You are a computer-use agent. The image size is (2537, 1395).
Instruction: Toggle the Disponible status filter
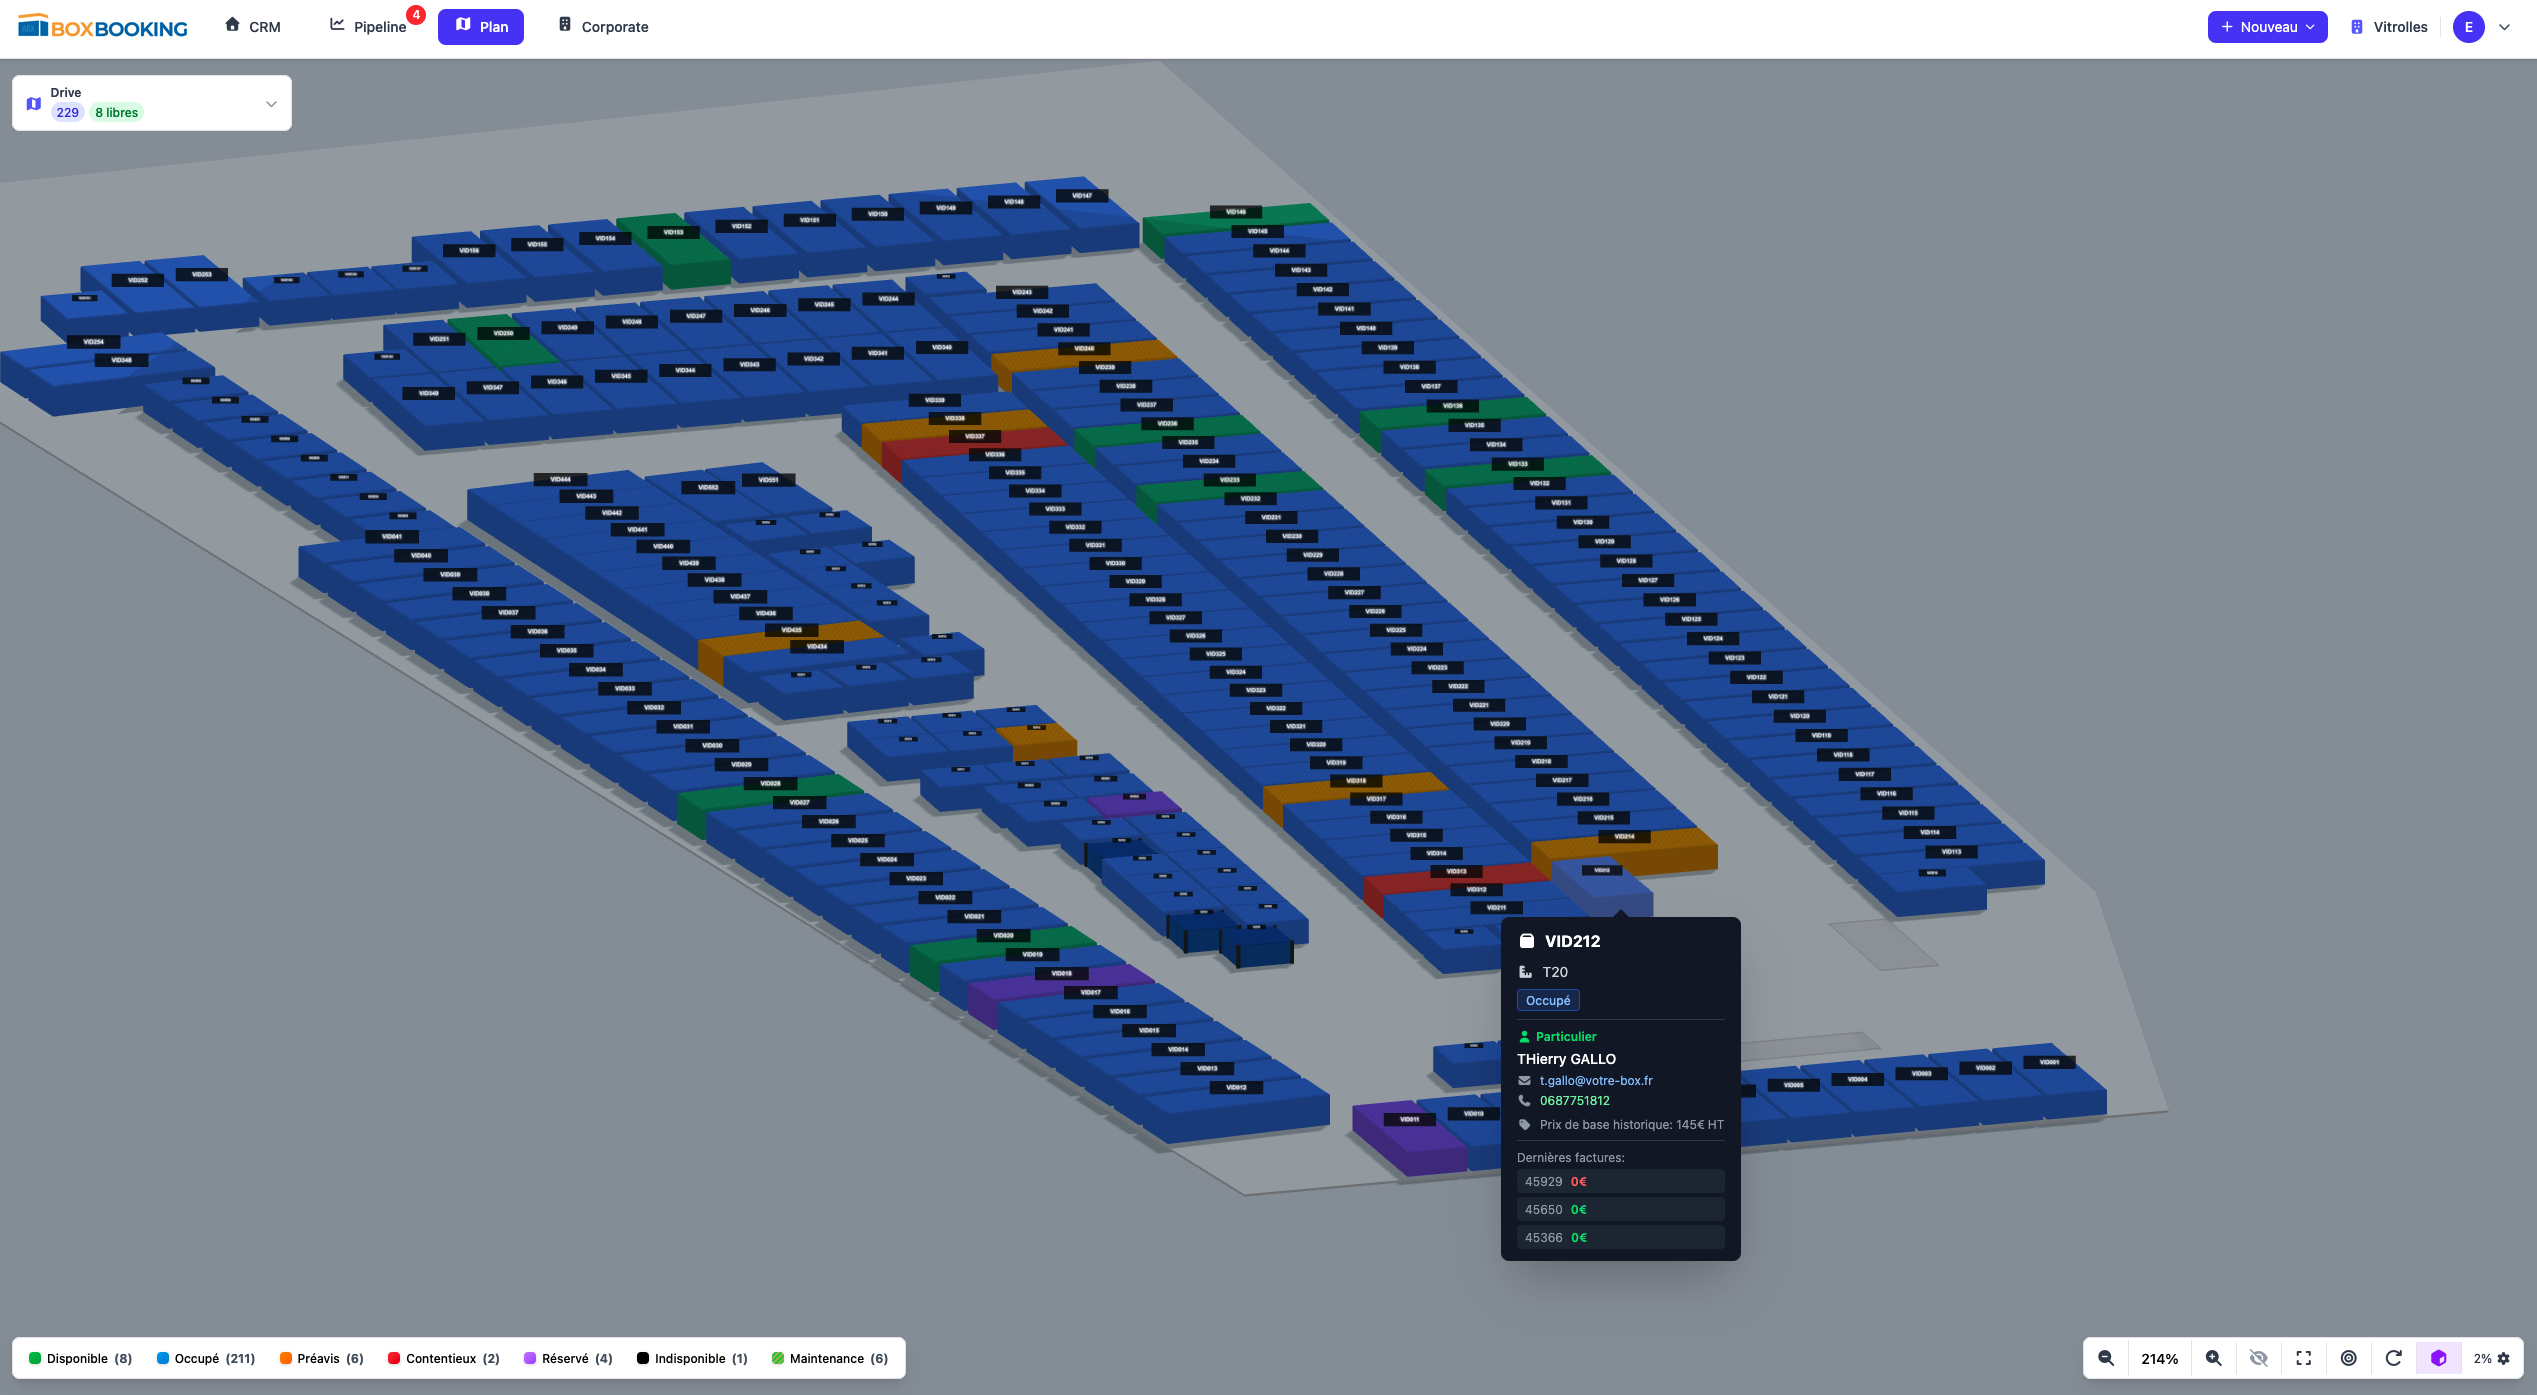[80, 1358]
